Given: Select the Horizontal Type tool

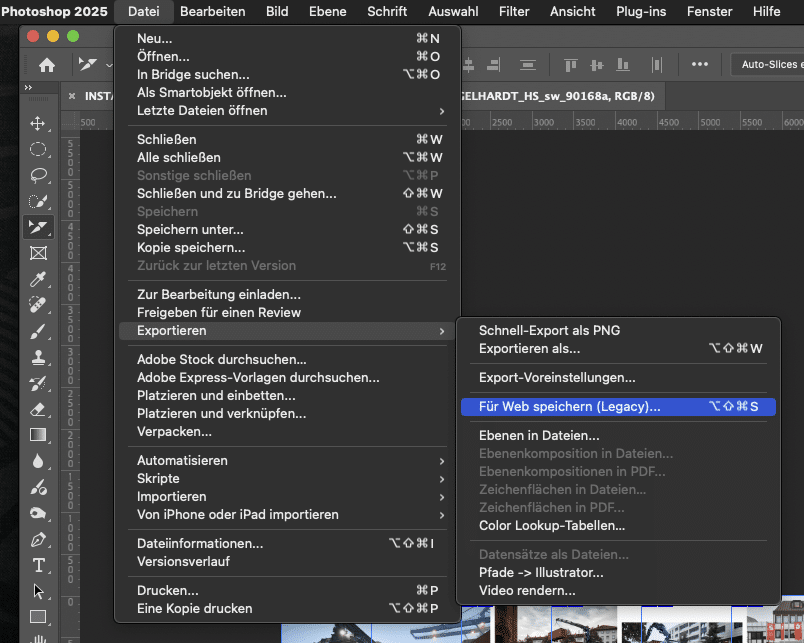Looking at the screenshot, I should 38,565.
